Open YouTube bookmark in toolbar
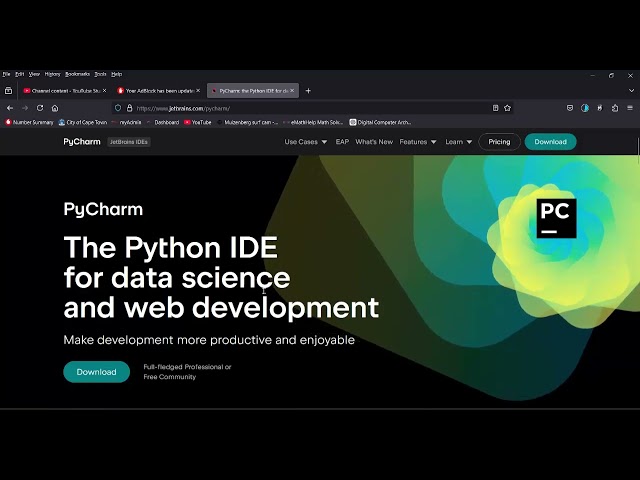 pos(198,122)
